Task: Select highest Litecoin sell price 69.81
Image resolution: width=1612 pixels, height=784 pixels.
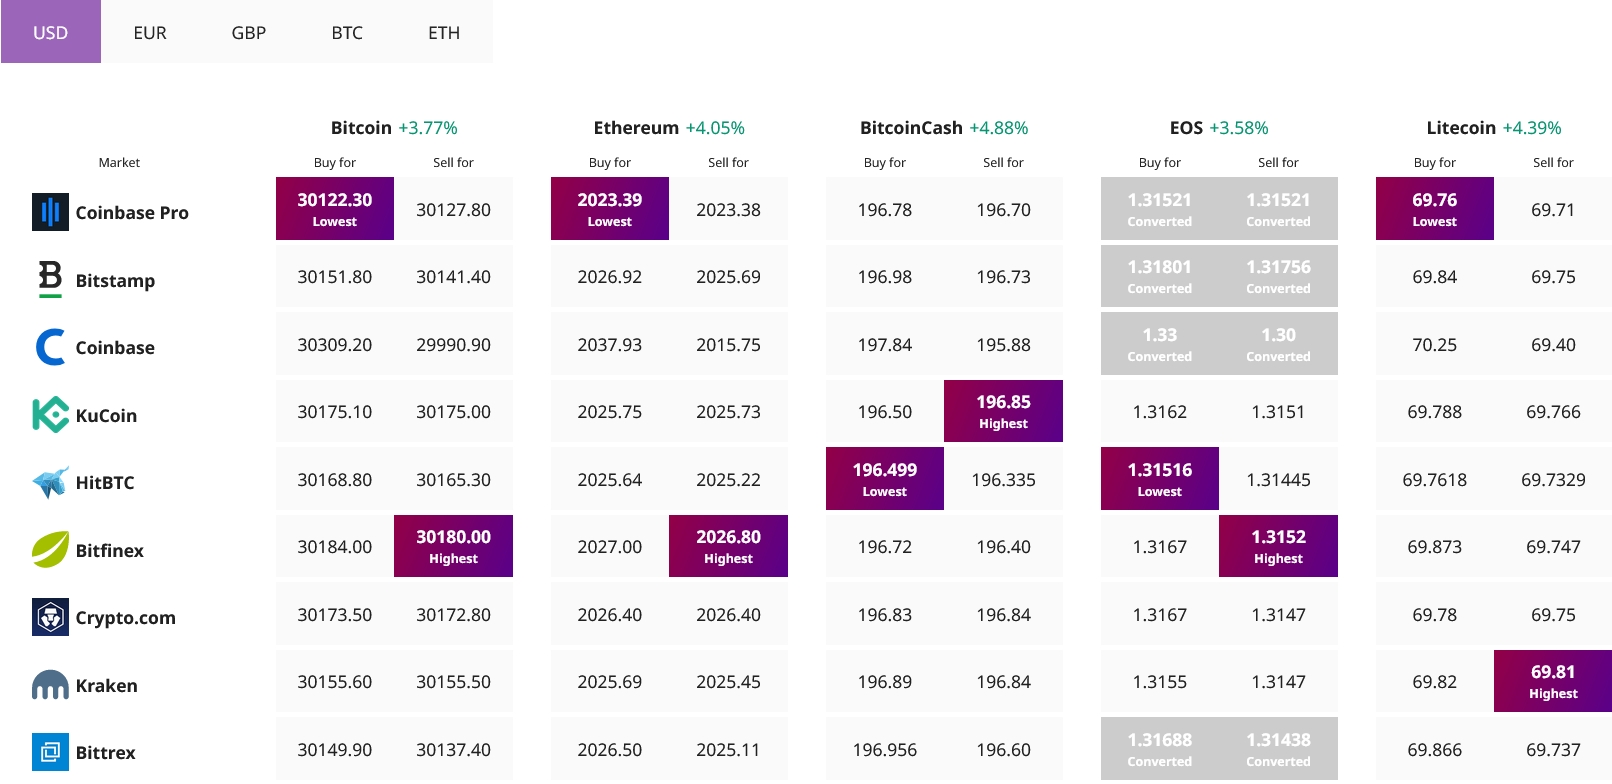Action: (1553, 681)
